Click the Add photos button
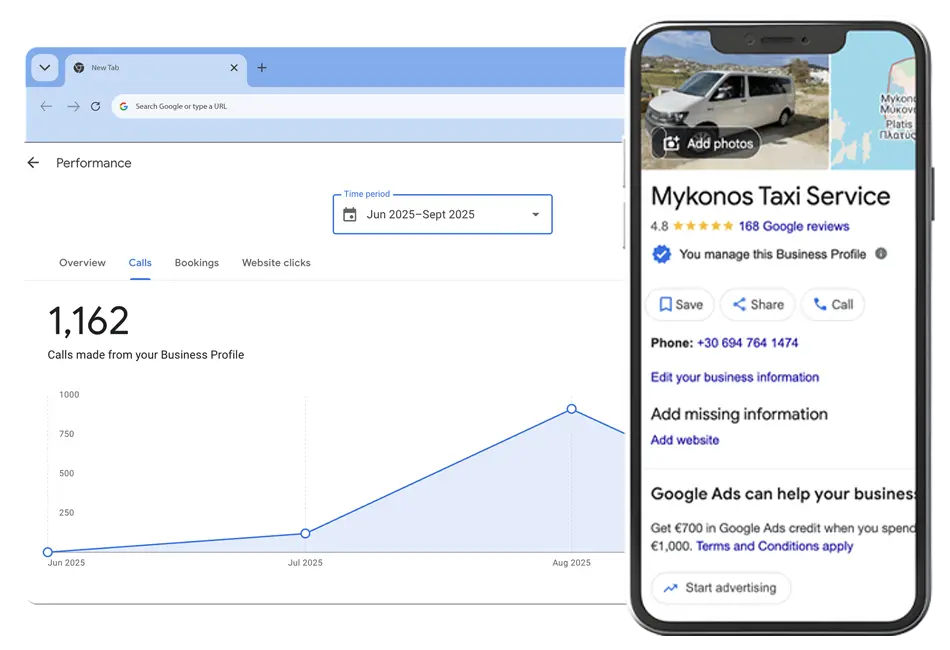 pos(707,144)
